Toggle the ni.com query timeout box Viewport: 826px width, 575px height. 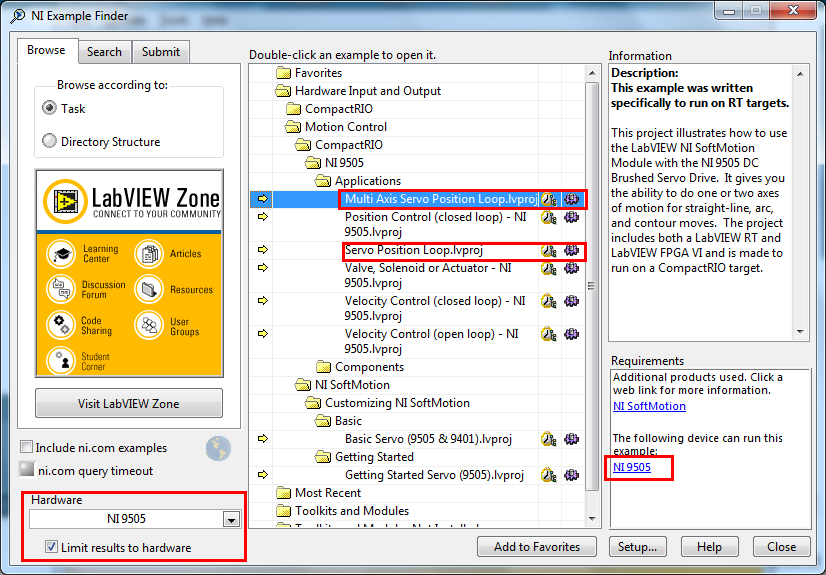(26, 469)
